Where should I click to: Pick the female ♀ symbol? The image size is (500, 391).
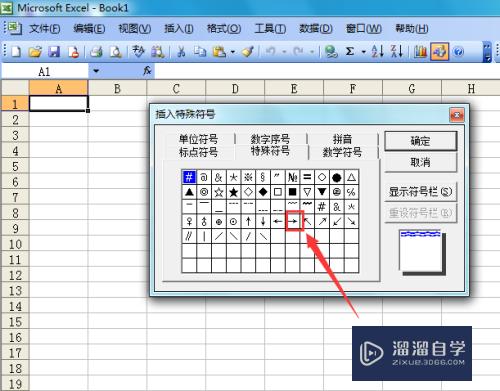click(189, 221)
